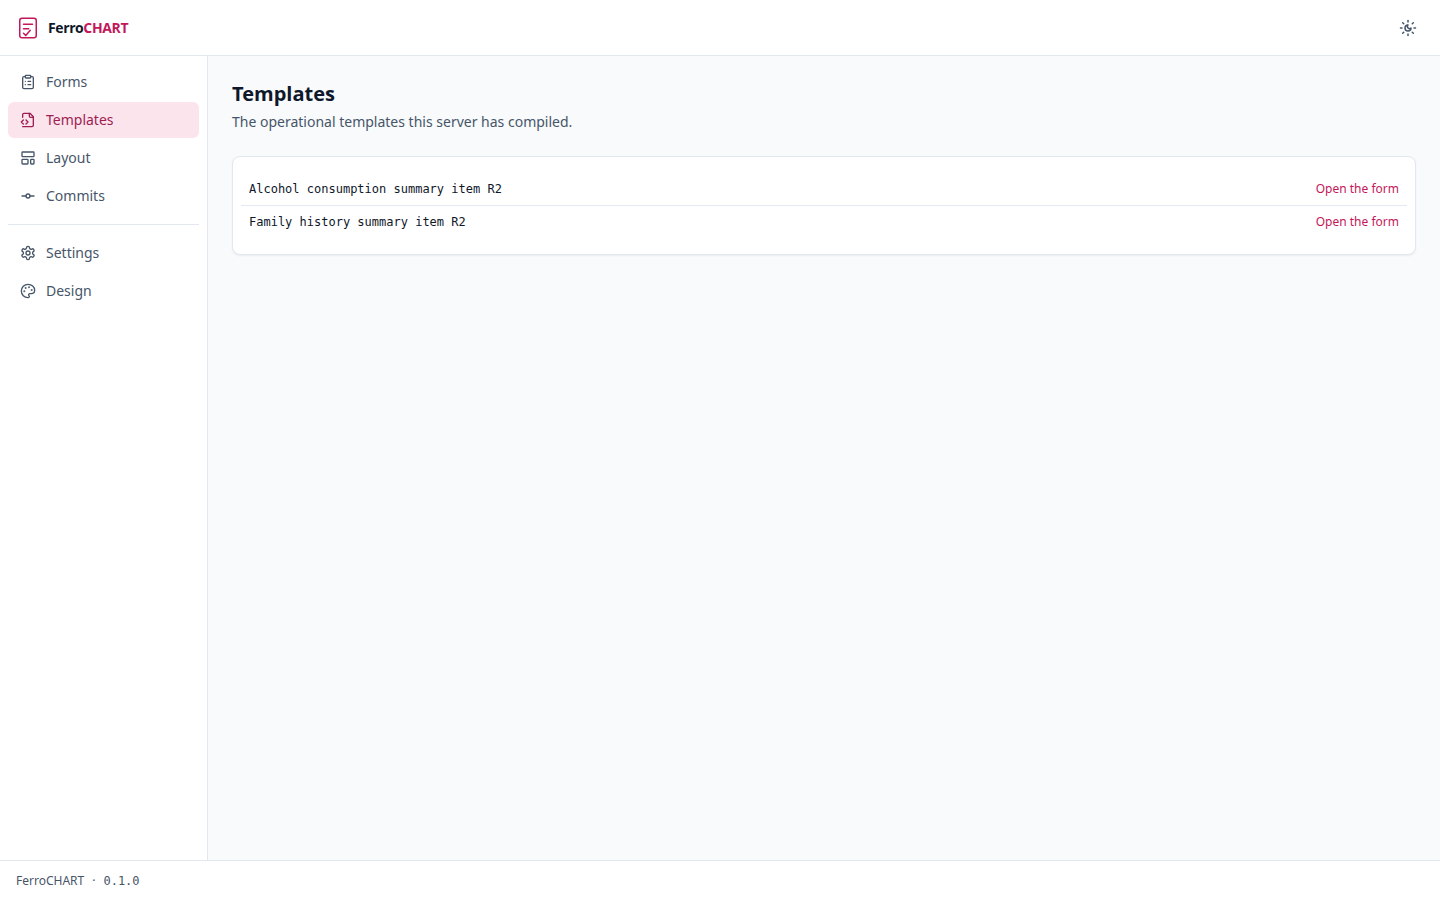This screenshot has width=1440, height=900.
Task: Open the Commits menu item
Action: pos(103,196)
